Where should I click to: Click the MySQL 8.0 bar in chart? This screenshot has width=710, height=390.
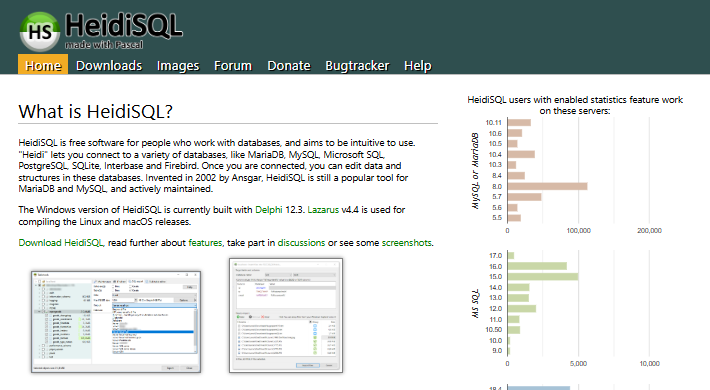pyautogui.click(x=547, y=186)
